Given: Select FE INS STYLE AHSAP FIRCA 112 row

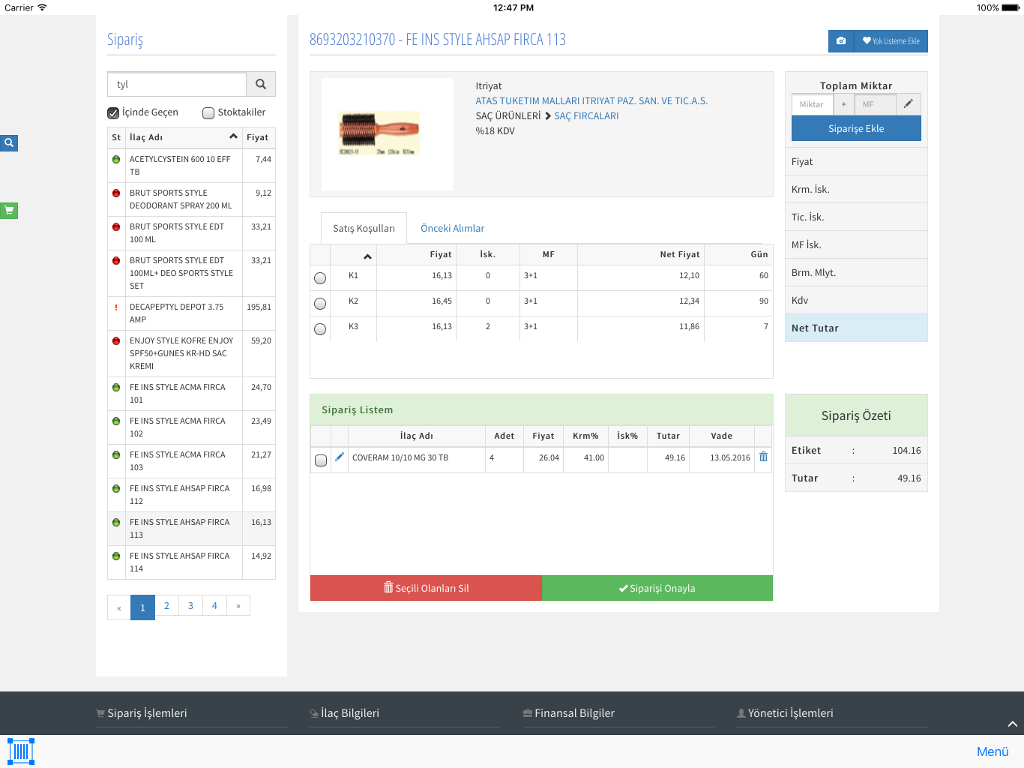Looking at the screenshot, I should point(191,495).
